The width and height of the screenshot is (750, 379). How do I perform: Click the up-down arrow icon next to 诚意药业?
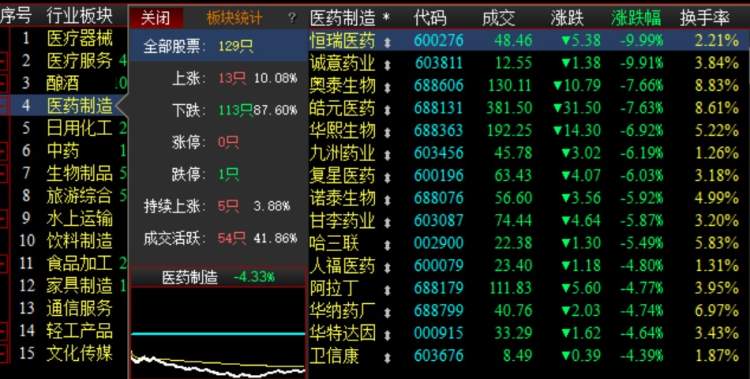(387, 65)
